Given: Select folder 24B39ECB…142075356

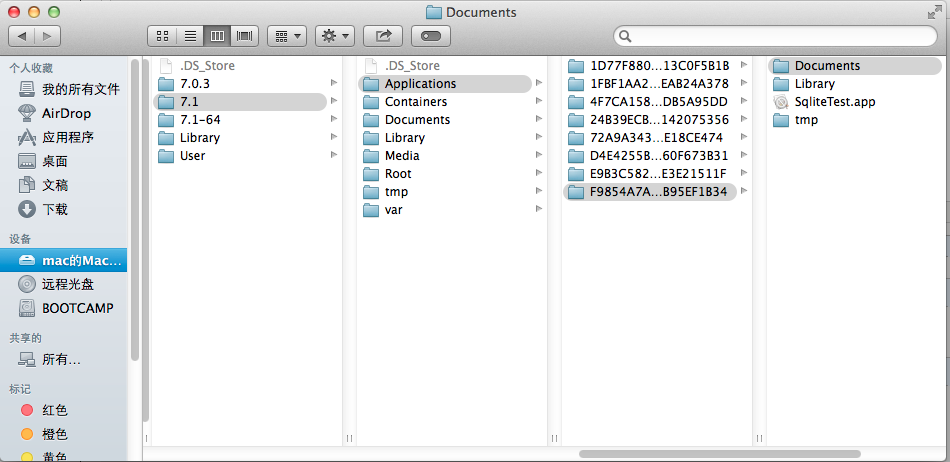Looking at the screenshot, I should click(x=652, y=120).
